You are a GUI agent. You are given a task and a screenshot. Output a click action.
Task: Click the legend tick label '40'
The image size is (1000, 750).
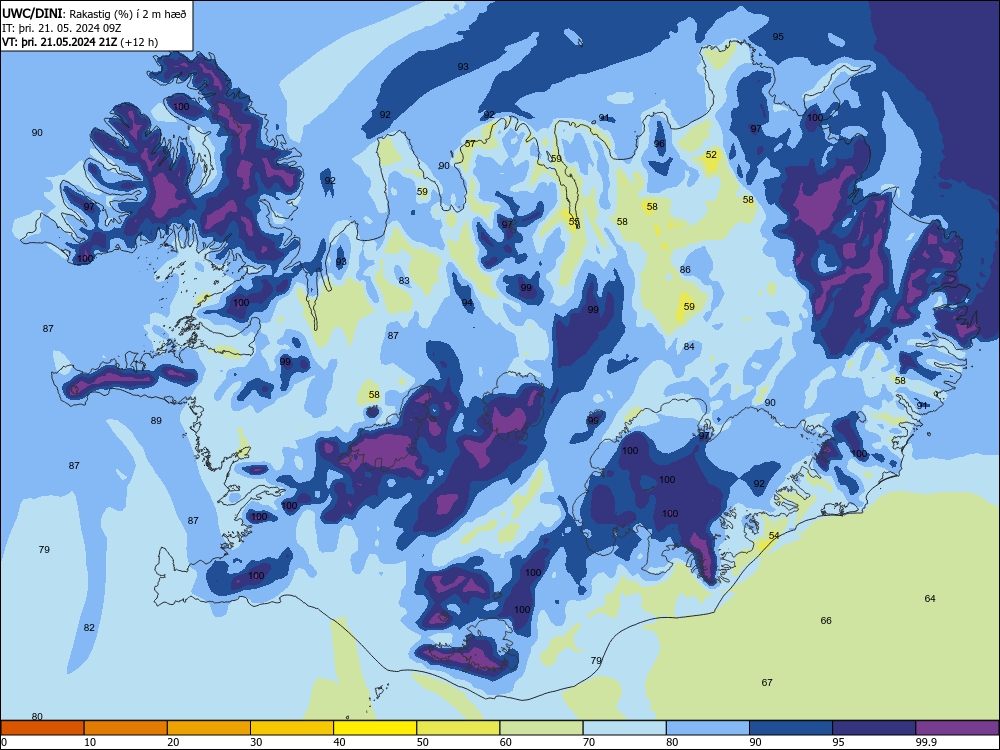pos(339,742)
